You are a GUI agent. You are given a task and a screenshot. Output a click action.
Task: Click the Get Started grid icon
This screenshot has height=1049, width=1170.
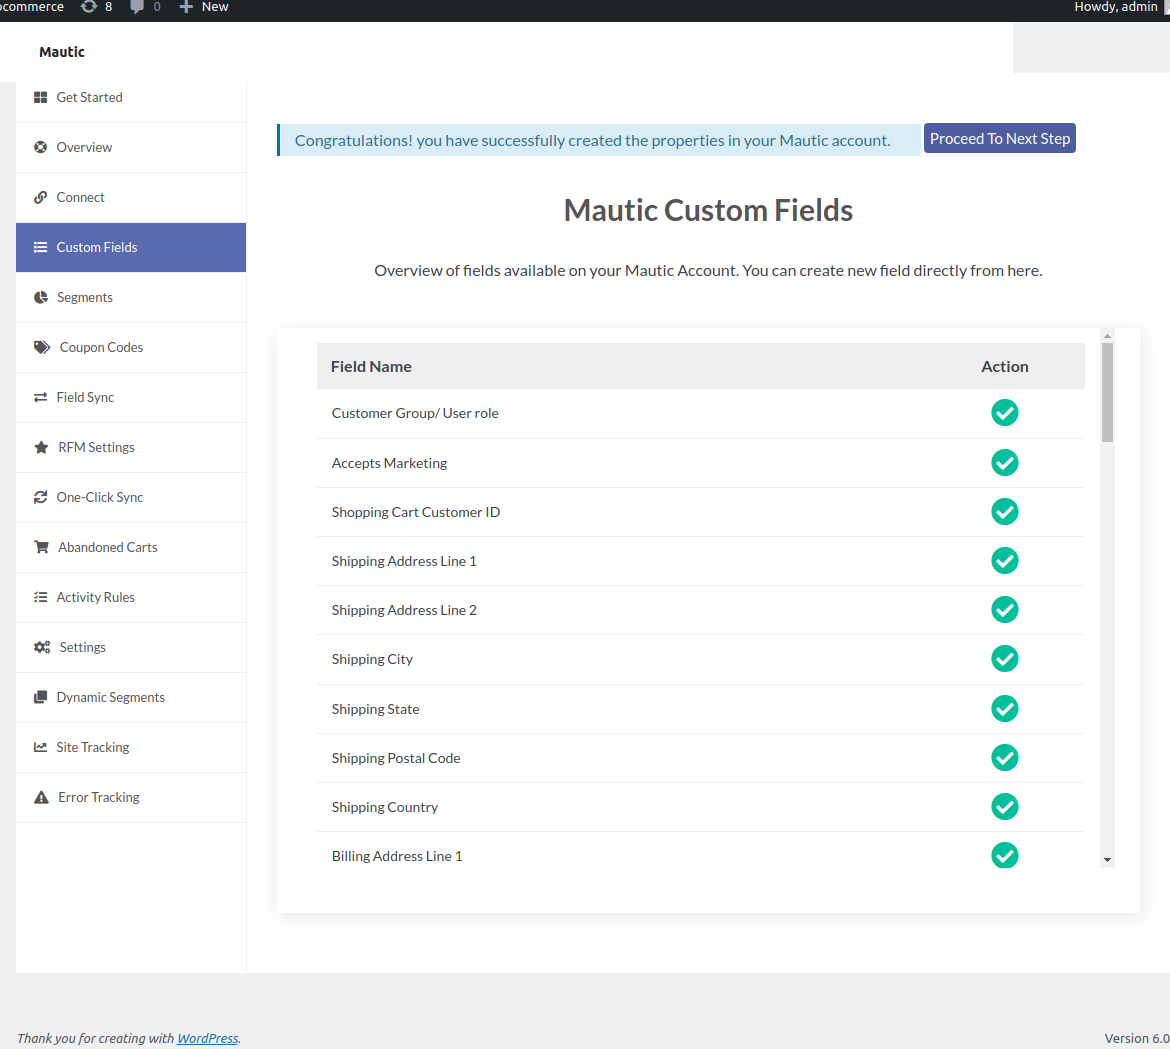tap(40, 98)
